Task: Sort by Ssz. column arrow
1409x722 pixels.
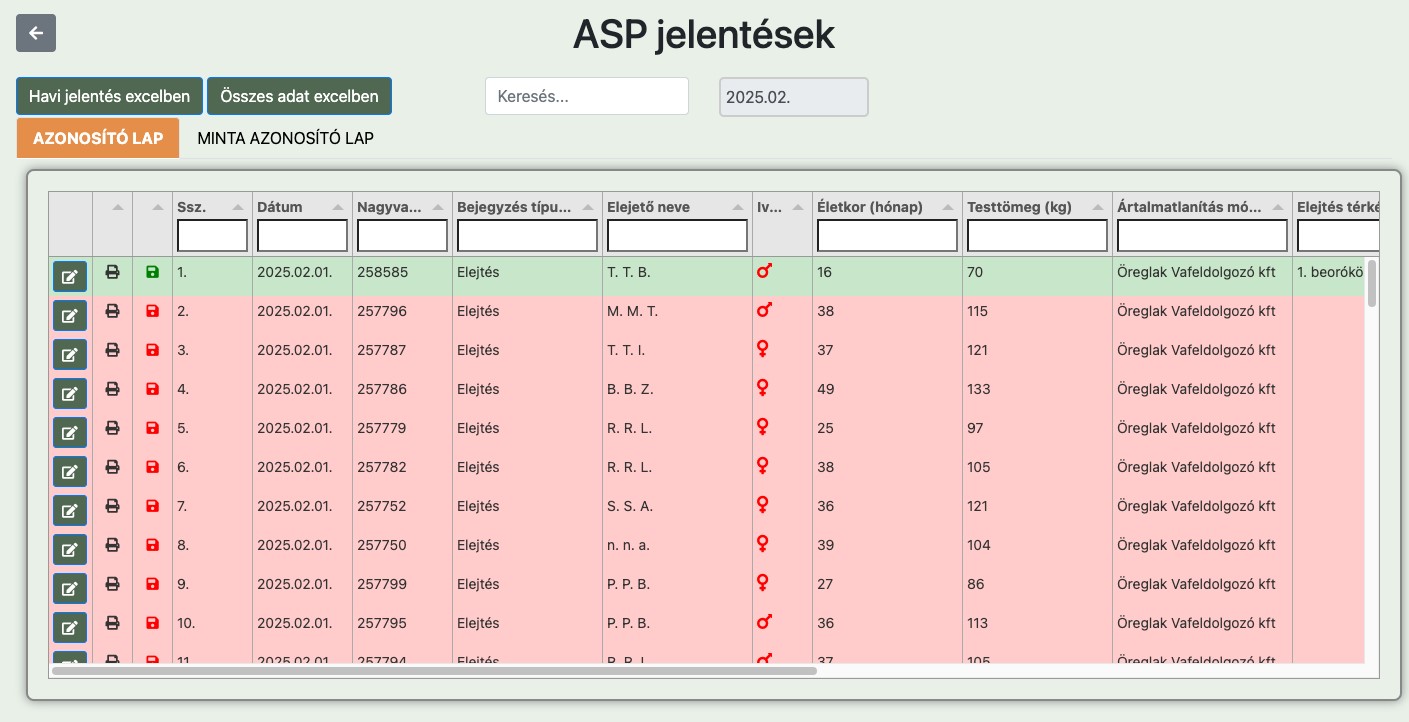Action: coord(237,207)
